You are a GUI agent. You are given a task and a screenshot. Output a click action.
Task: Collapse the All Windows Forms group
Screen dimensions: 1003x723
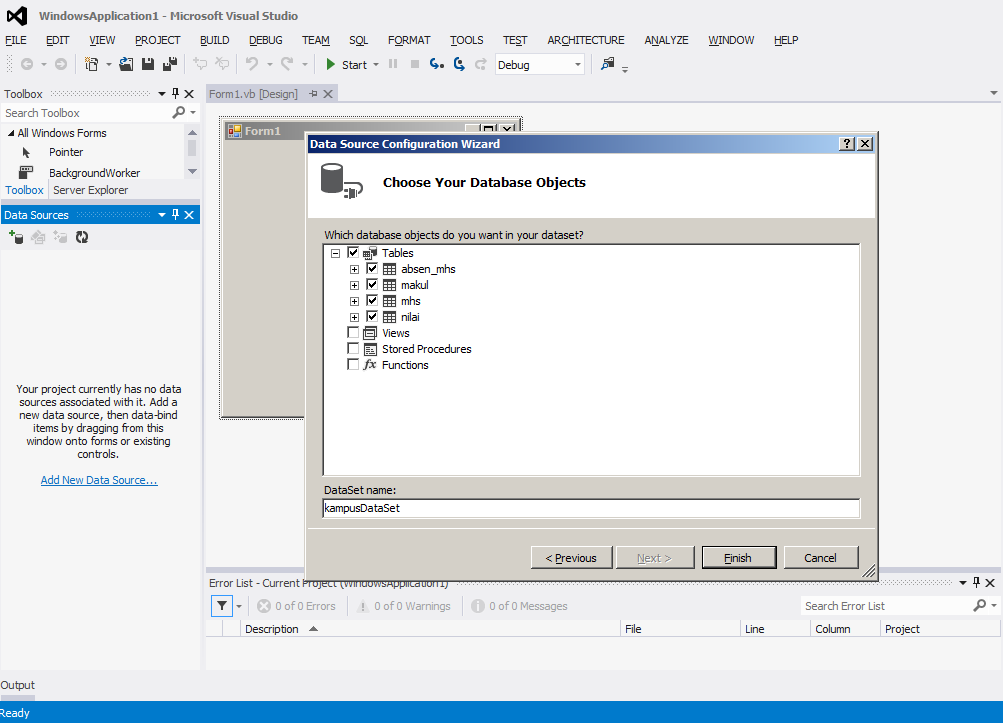pos(11,133)
